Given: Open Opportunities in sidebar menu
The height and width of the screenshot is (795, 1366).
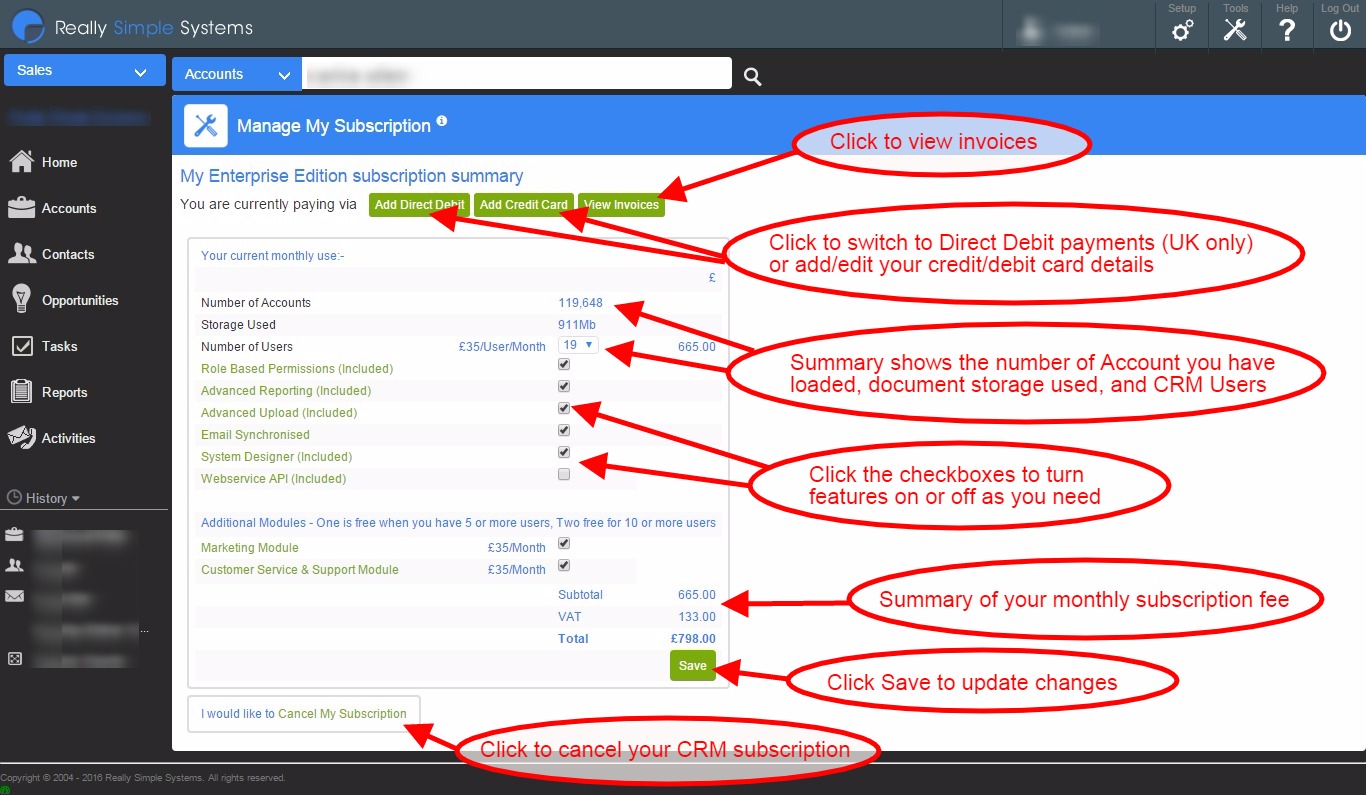Looking at the screenshot, I should tap(80, 300).
